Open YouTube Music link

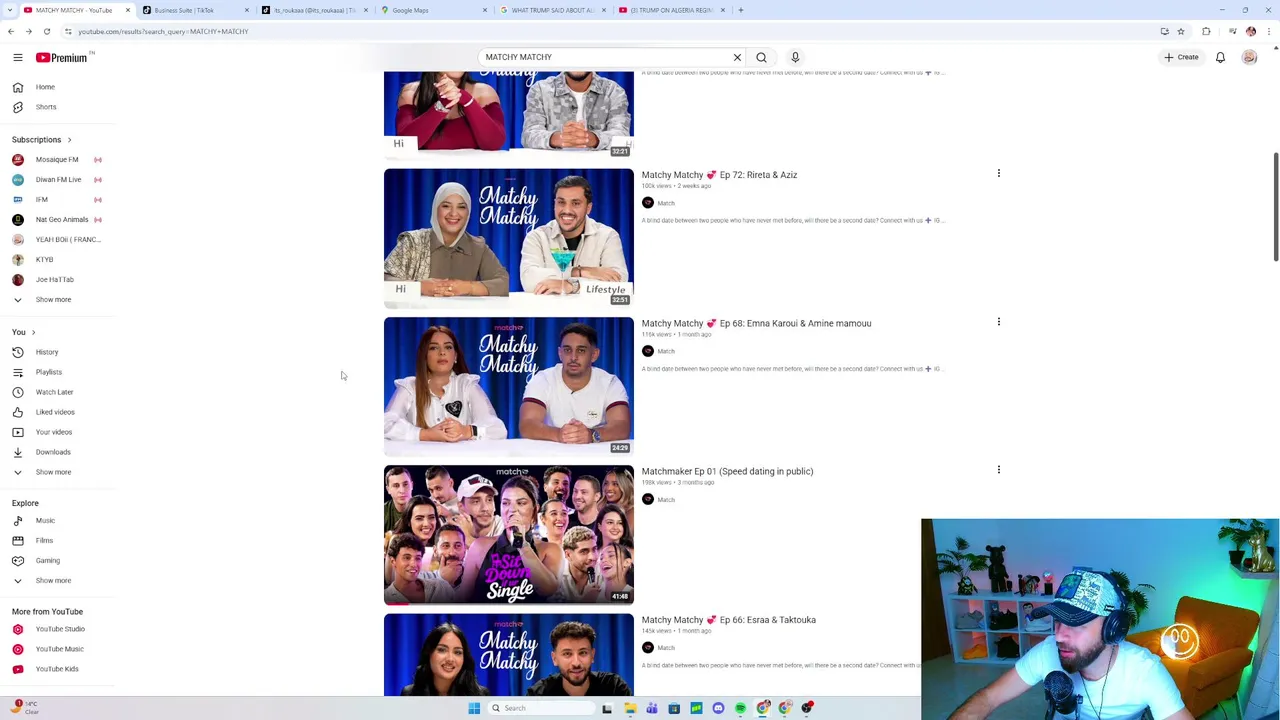[x=59, y=649]
